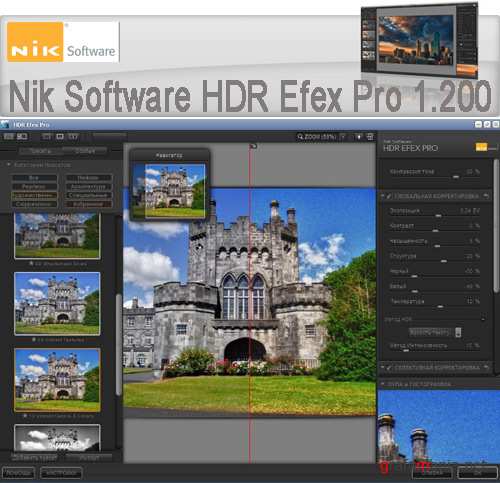This screenshot has height=483, width=500.
Task: Reset the Global Adjustments section
Action: click(486, 196)
